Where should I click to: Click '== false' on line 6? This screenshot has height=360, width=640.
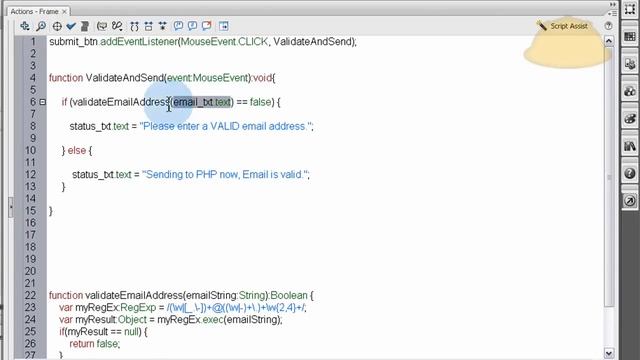(253, 102)
